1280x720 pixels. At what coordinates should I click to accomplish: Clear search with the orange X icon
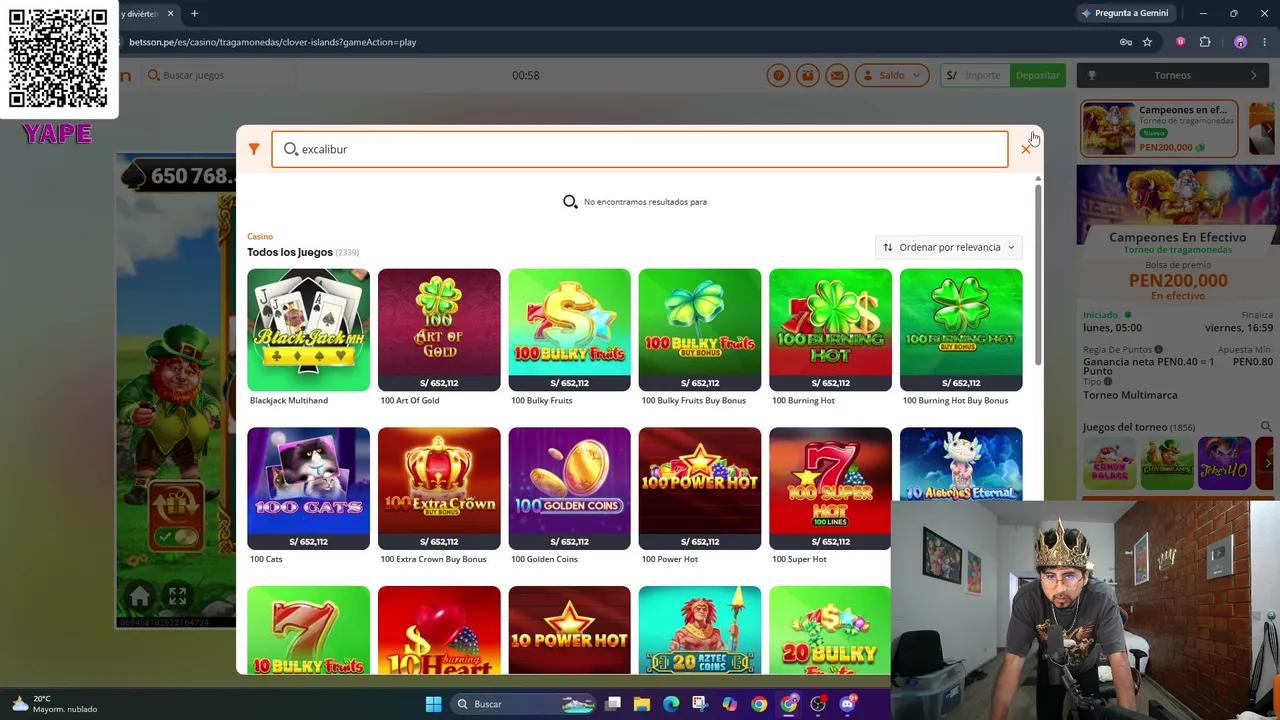(x=1025, y=149)
